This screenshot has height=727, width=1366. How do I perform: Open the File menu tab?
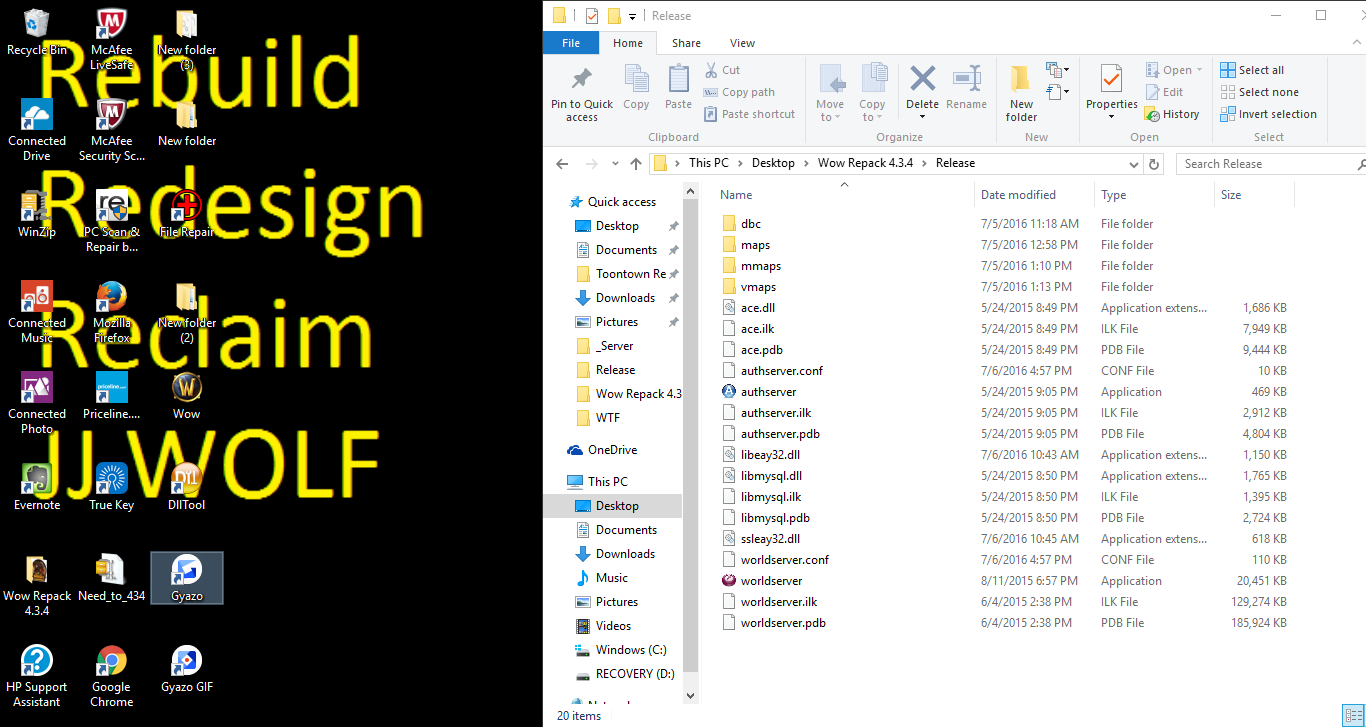point(571,43)
